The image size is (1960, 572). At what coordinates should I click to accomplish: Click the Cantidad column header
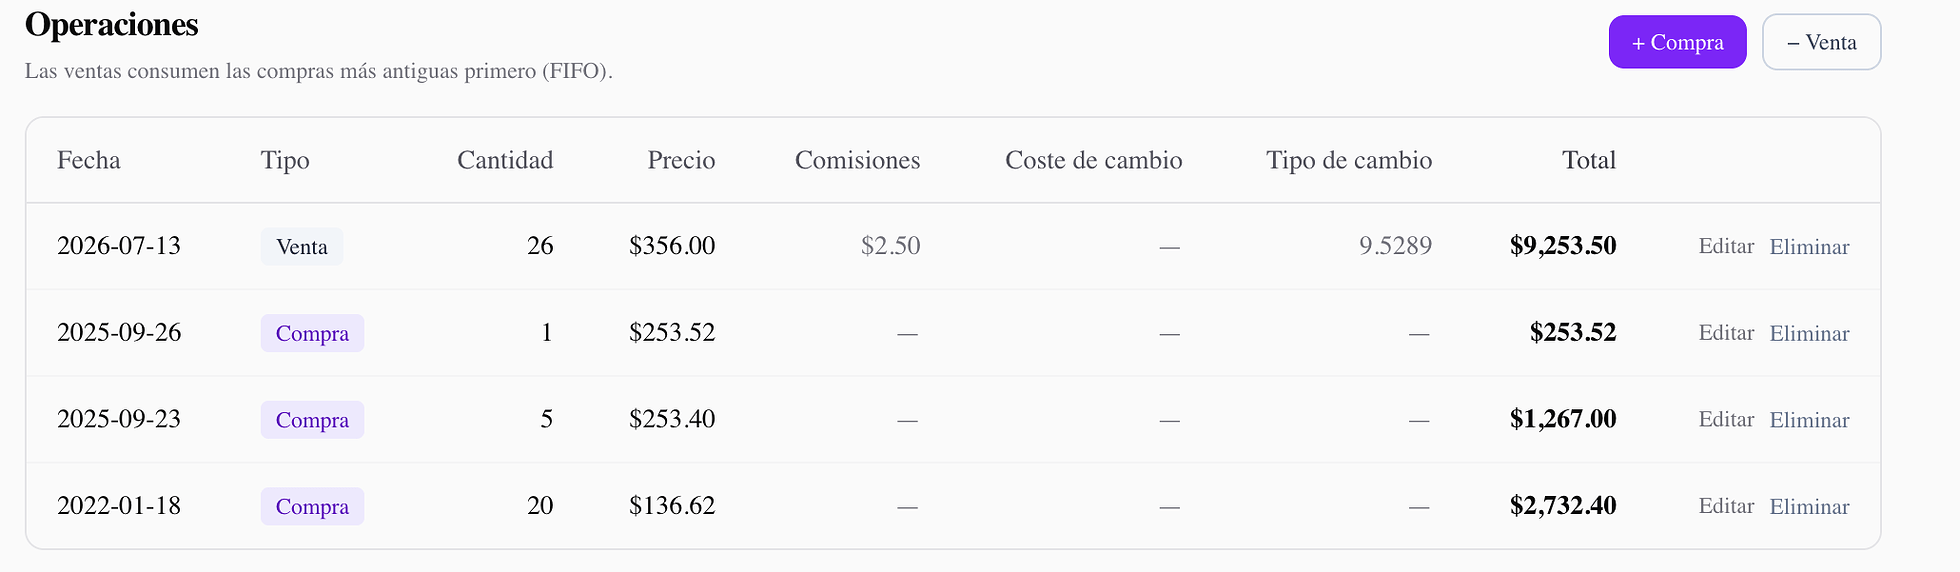[505, 160]
